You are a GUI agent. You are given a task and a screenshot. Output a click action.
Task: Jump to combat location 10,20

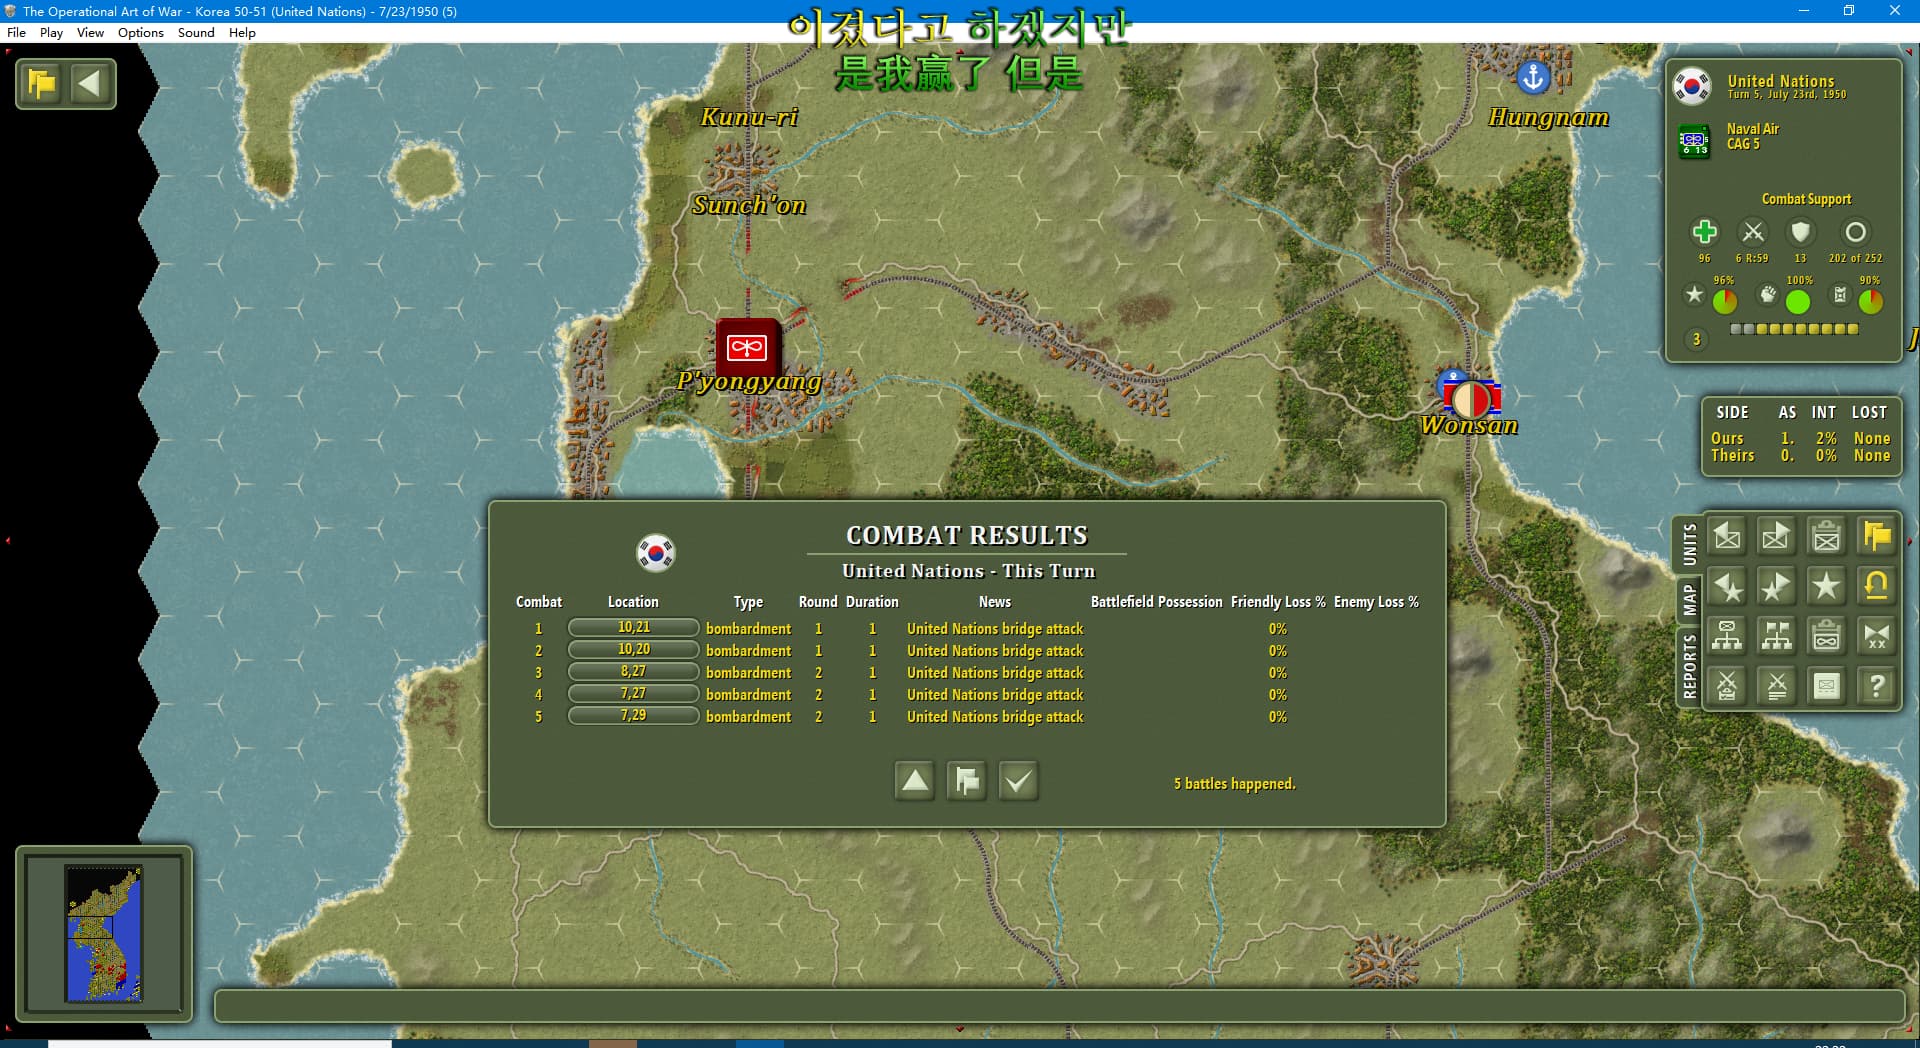pyautogui.click(x=633, y=650)
